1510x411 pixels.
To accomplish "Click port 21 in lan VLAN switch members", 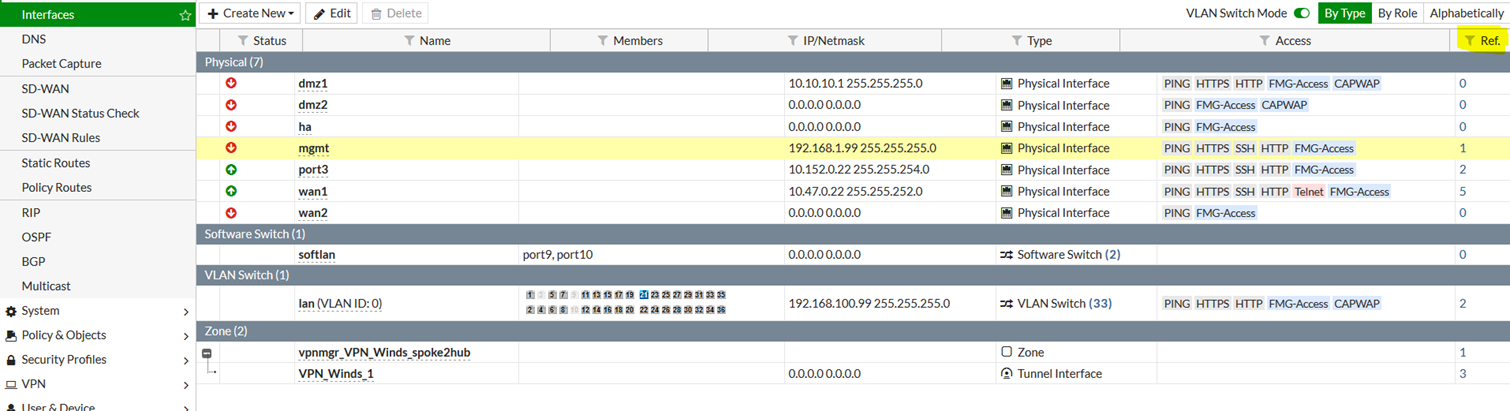I will point(644,295).
